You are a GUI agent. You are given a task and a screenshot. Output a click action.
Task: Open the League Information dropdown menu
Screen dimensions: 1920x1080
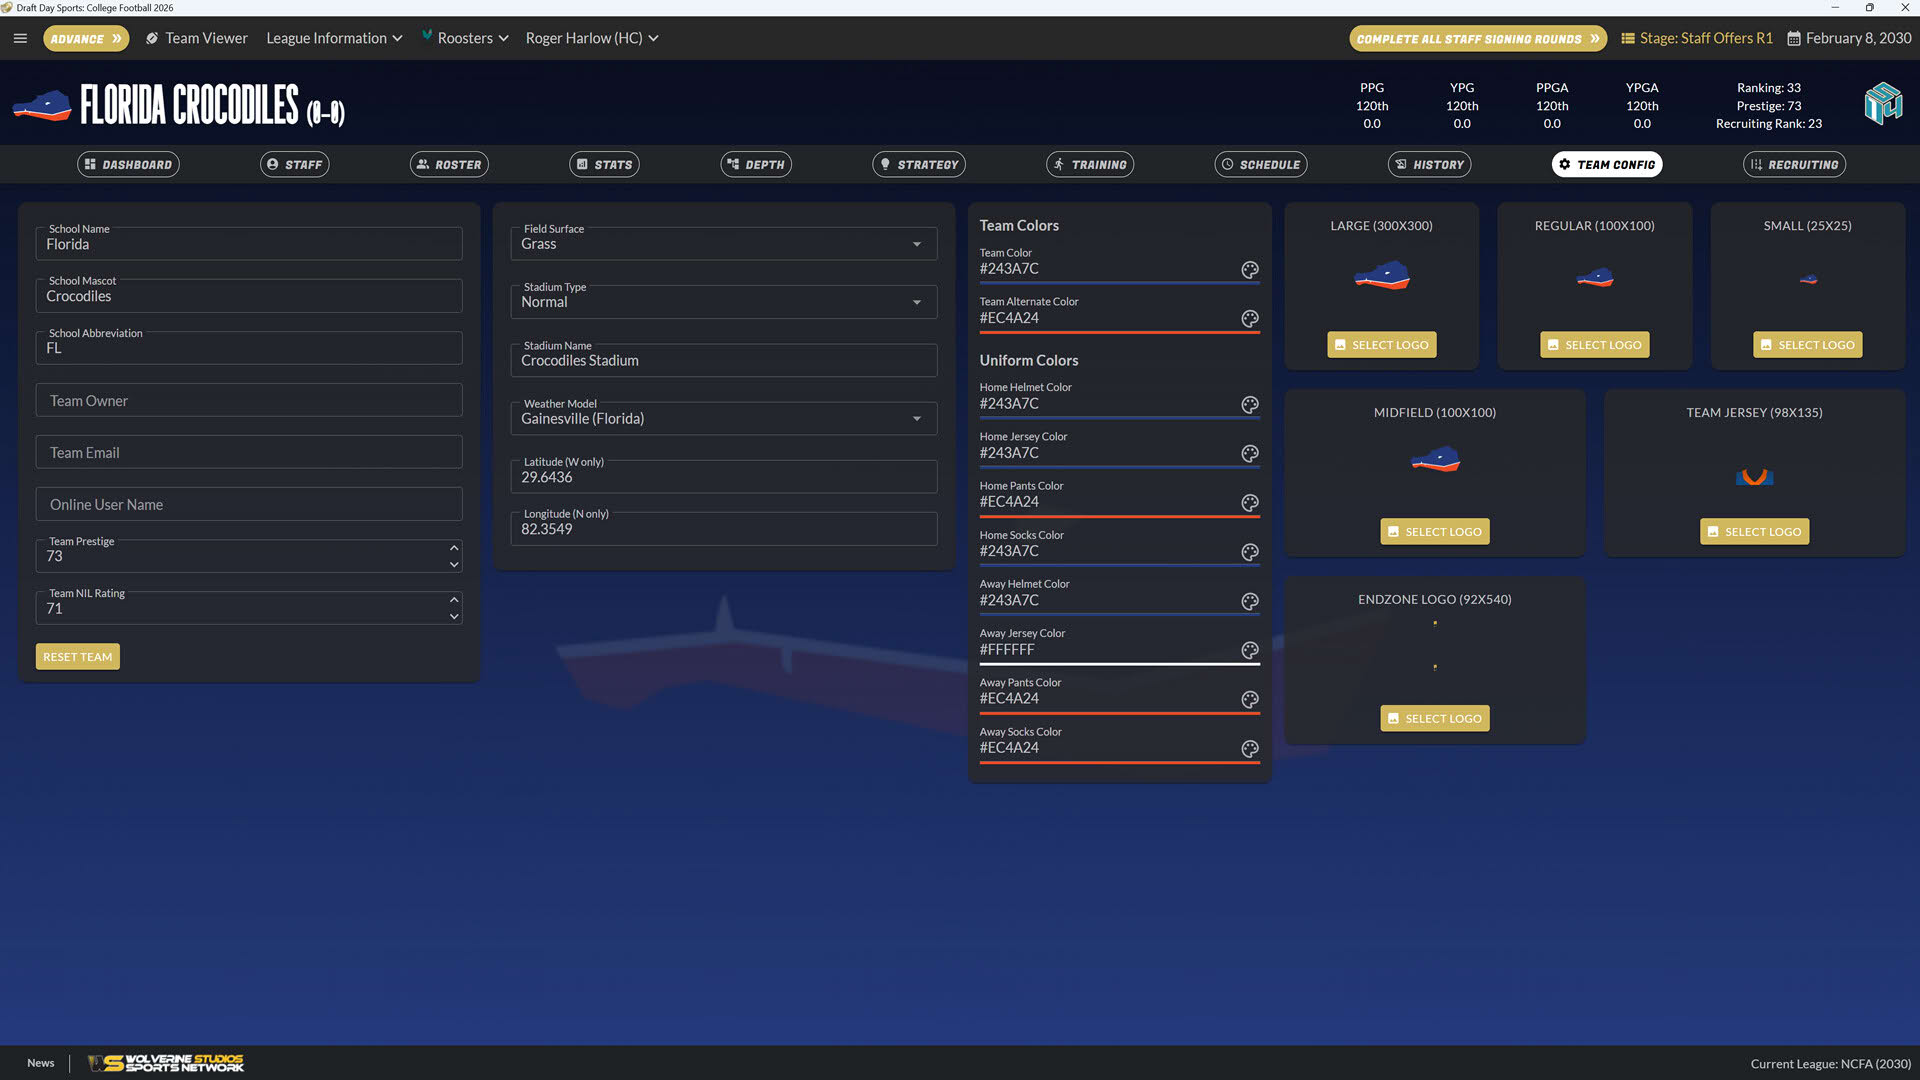(334, 38)
